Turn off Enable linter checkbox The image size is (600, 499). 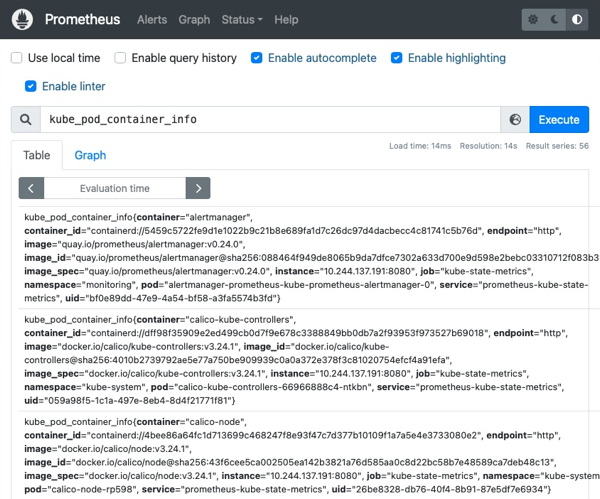pos(31,86)
